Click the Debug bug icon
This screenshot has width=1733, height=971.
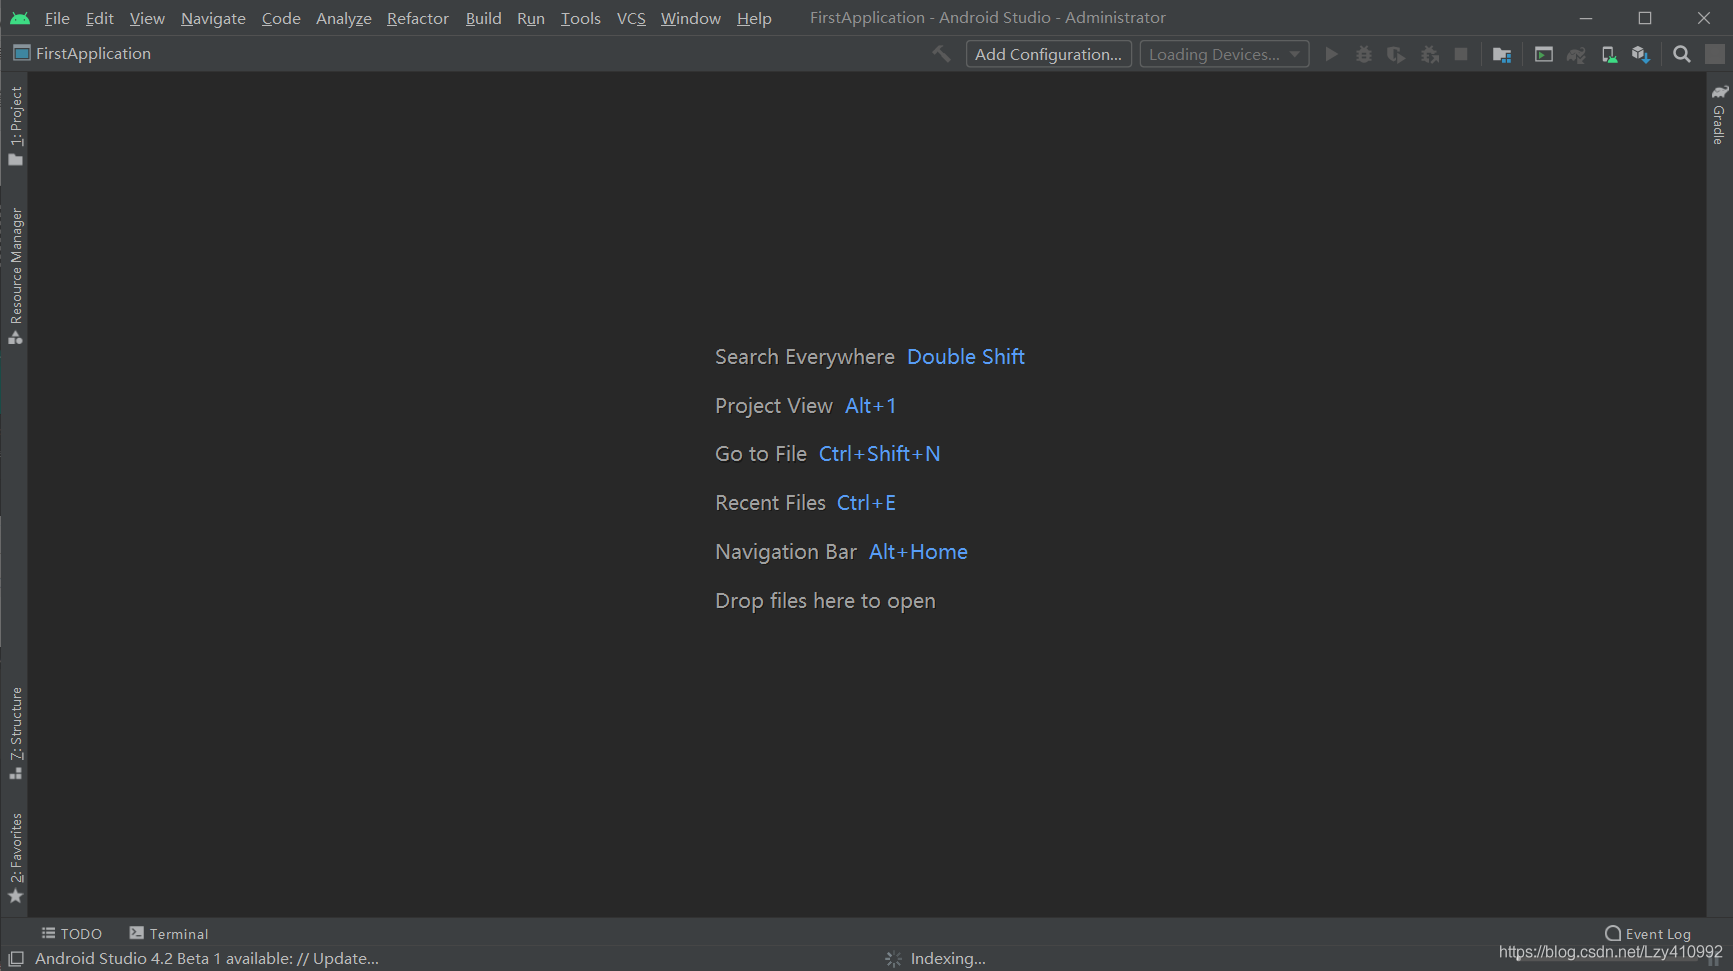(x=1363, y=54)
